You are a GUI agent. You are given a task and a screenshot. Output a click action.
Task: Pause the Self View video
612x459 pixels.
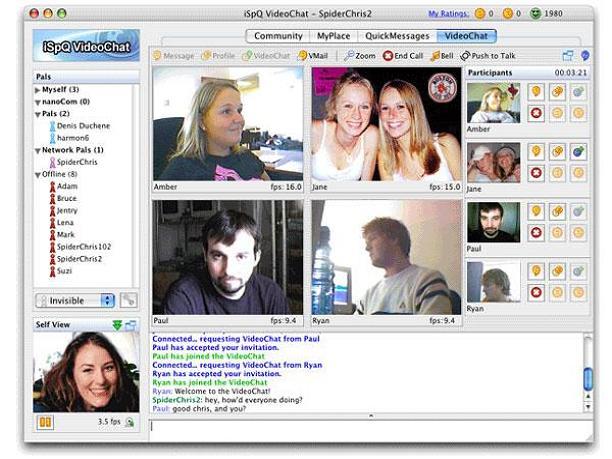45,422
